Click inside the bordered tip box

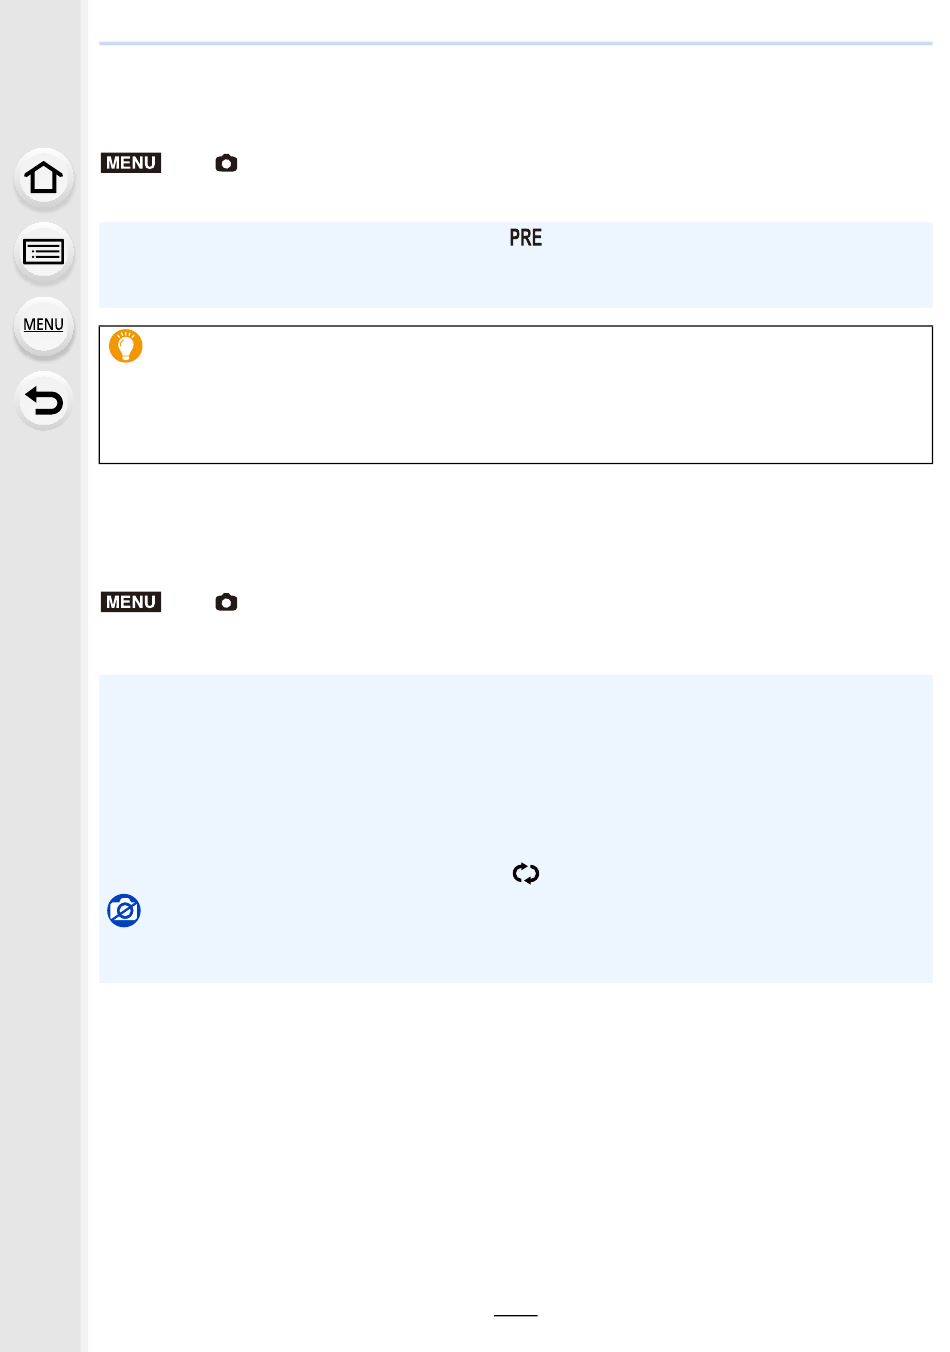[515, 394]
